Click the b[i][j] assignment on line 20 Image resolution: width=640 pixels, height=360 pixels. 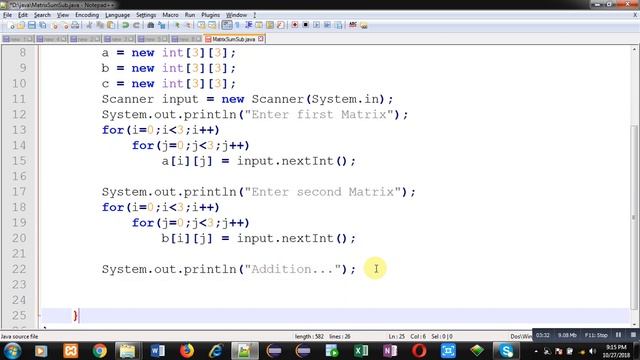[258, 238]
